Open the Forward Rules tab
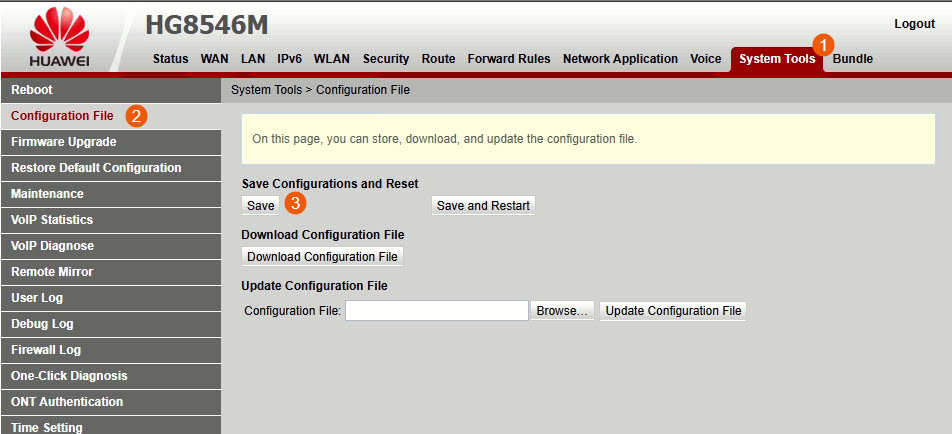The height and width of the screenshot is (434, 952). point(508,59)
